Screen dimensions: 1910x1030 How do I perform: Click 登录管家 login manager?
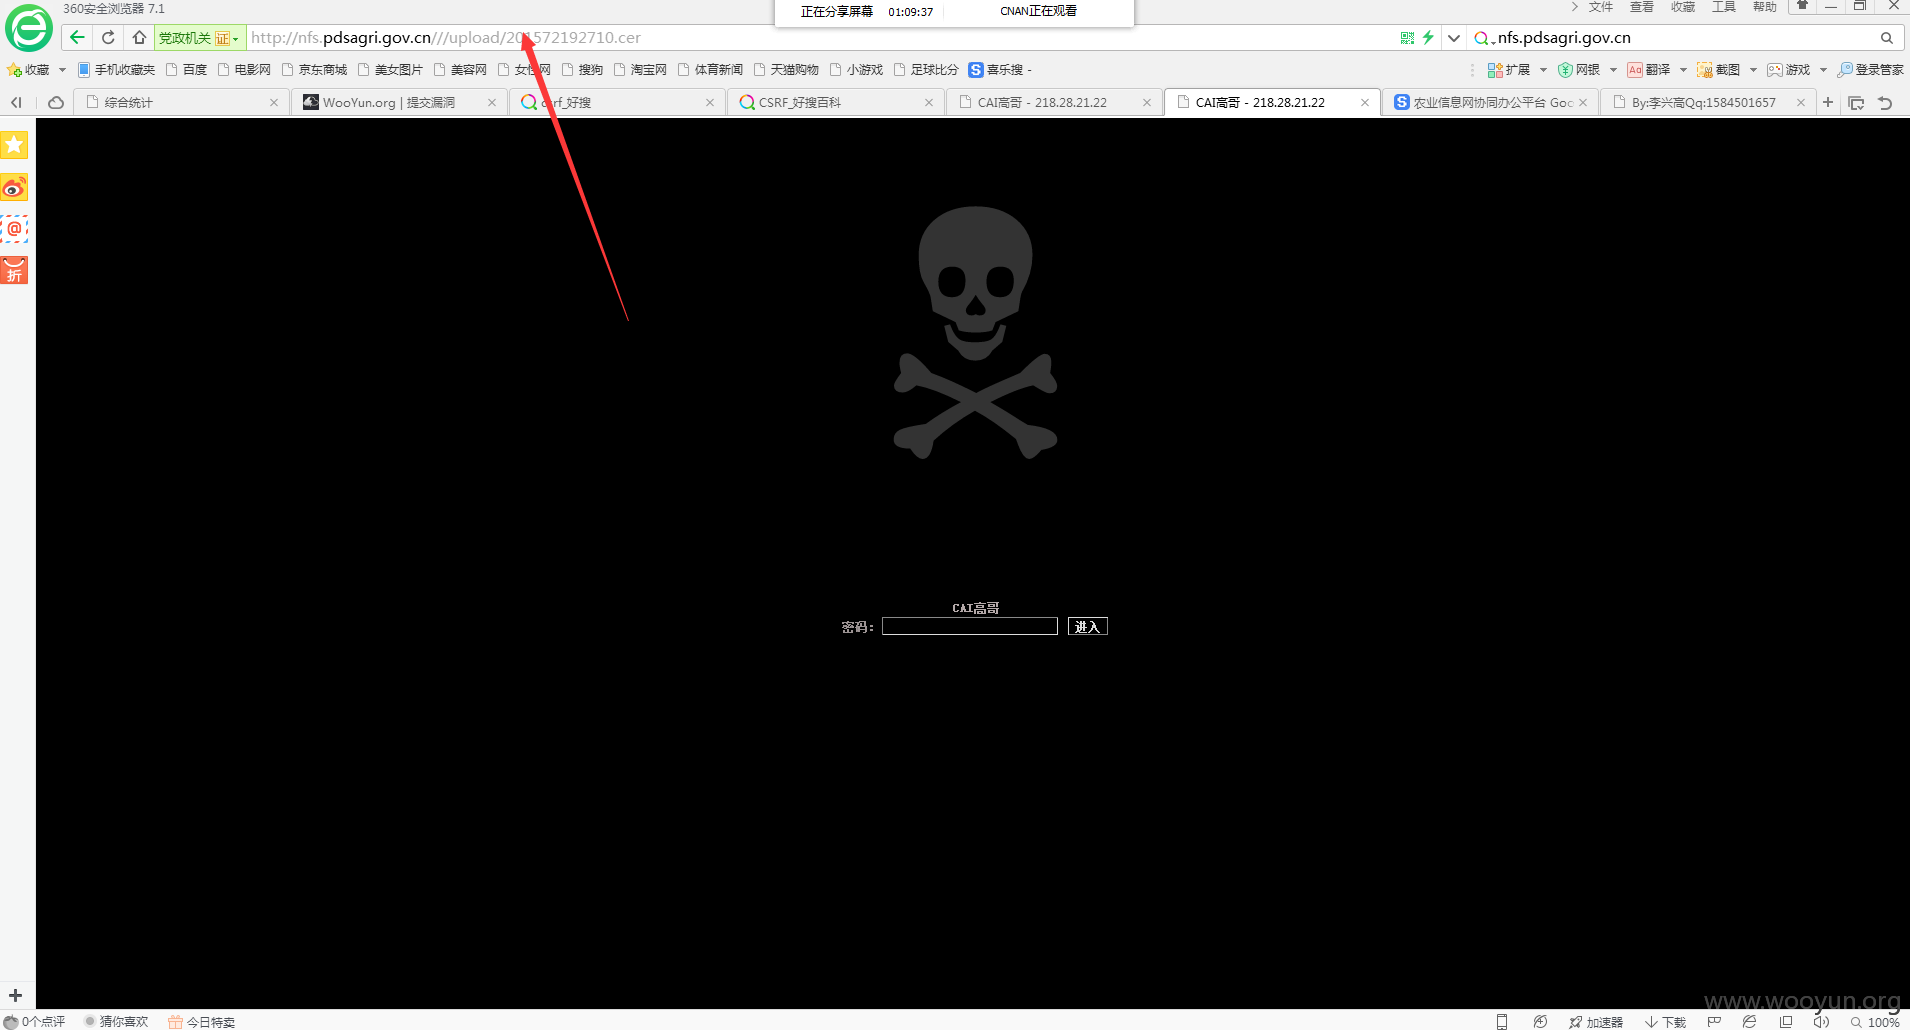[x=1871, y=70]
